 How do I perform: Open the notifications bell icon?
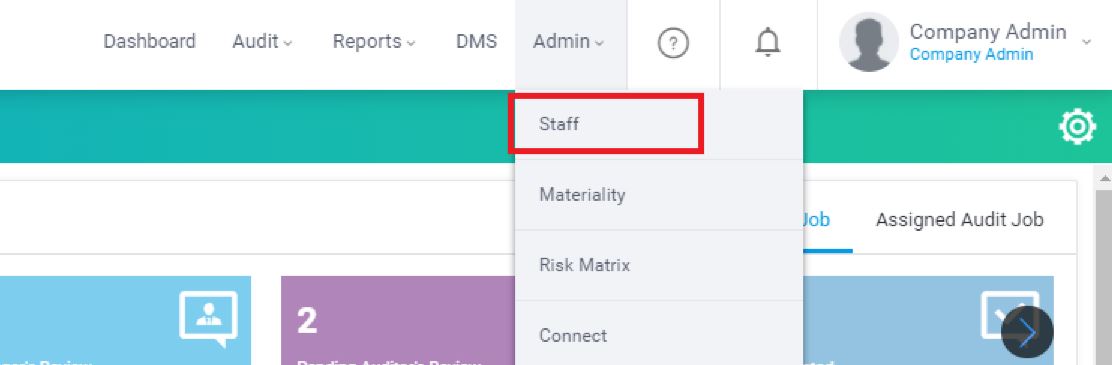coord(767,43)
